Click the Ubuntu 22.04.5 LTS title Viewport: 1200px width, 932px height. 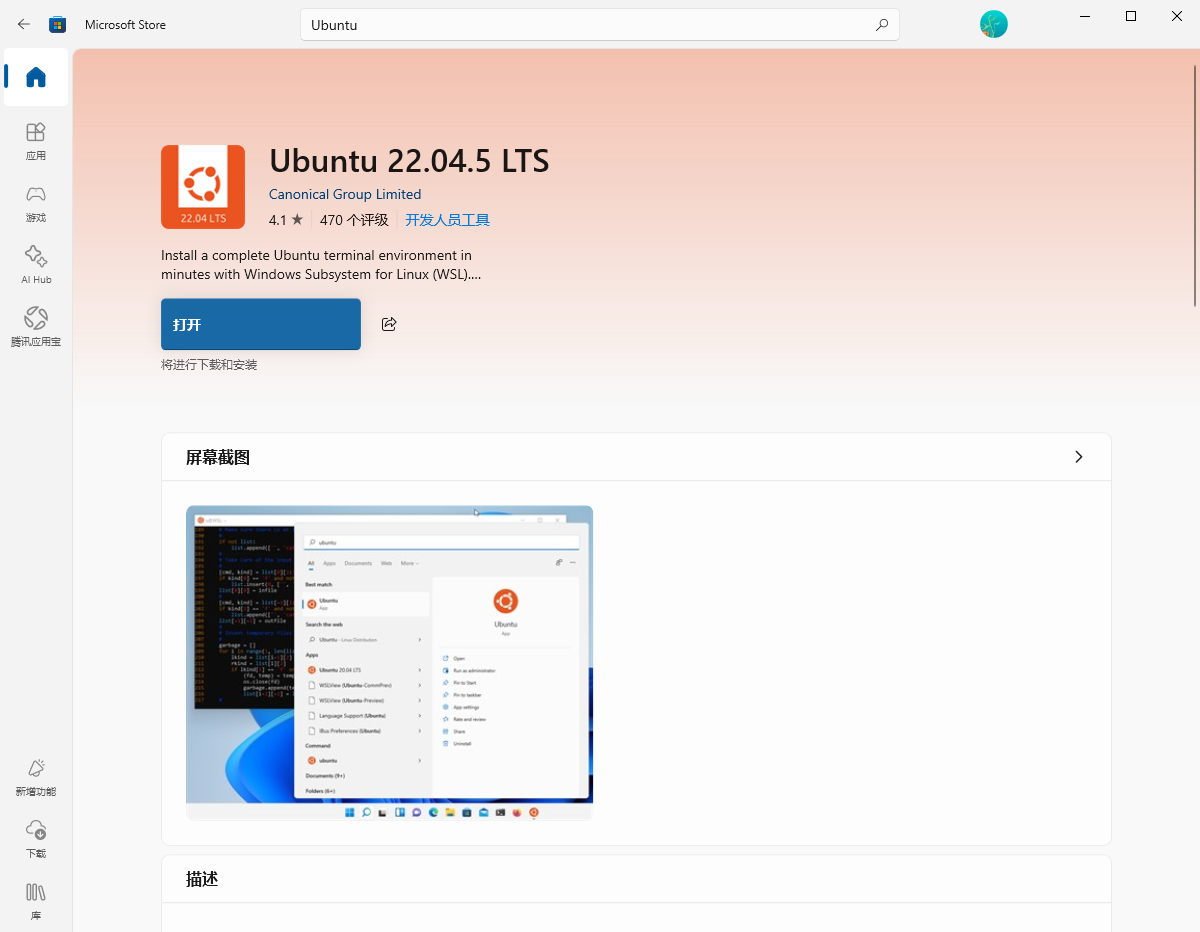[x=409, y=161]
